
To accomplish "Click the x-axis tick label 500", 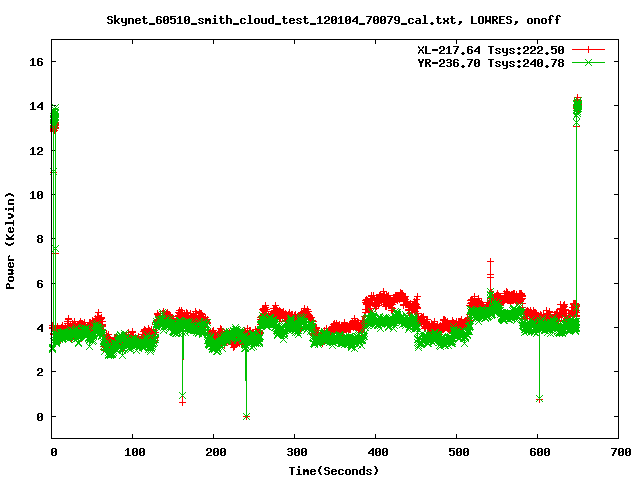I will click(458, 452).
